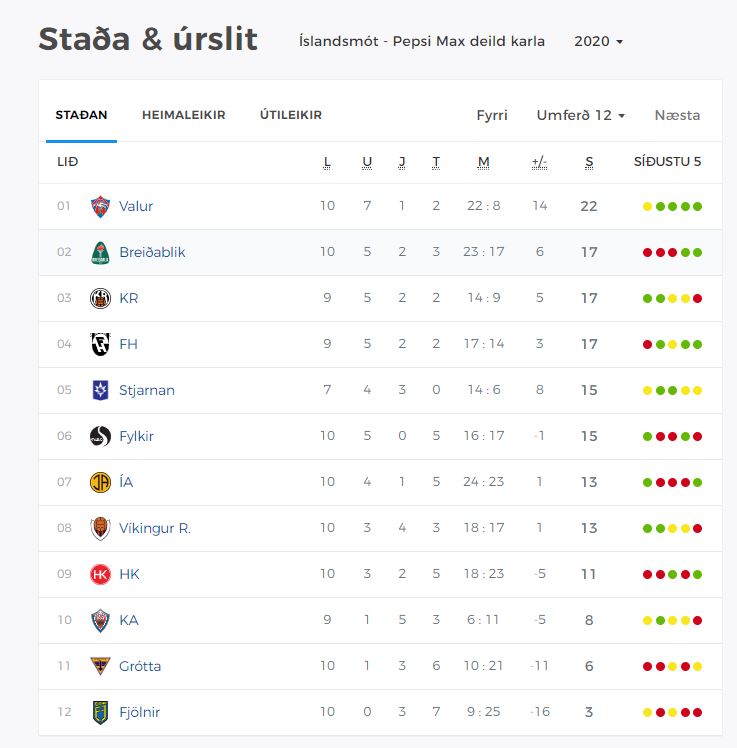Switch to the Útileikir tab

pyautogui.click(x=290, y=115)
